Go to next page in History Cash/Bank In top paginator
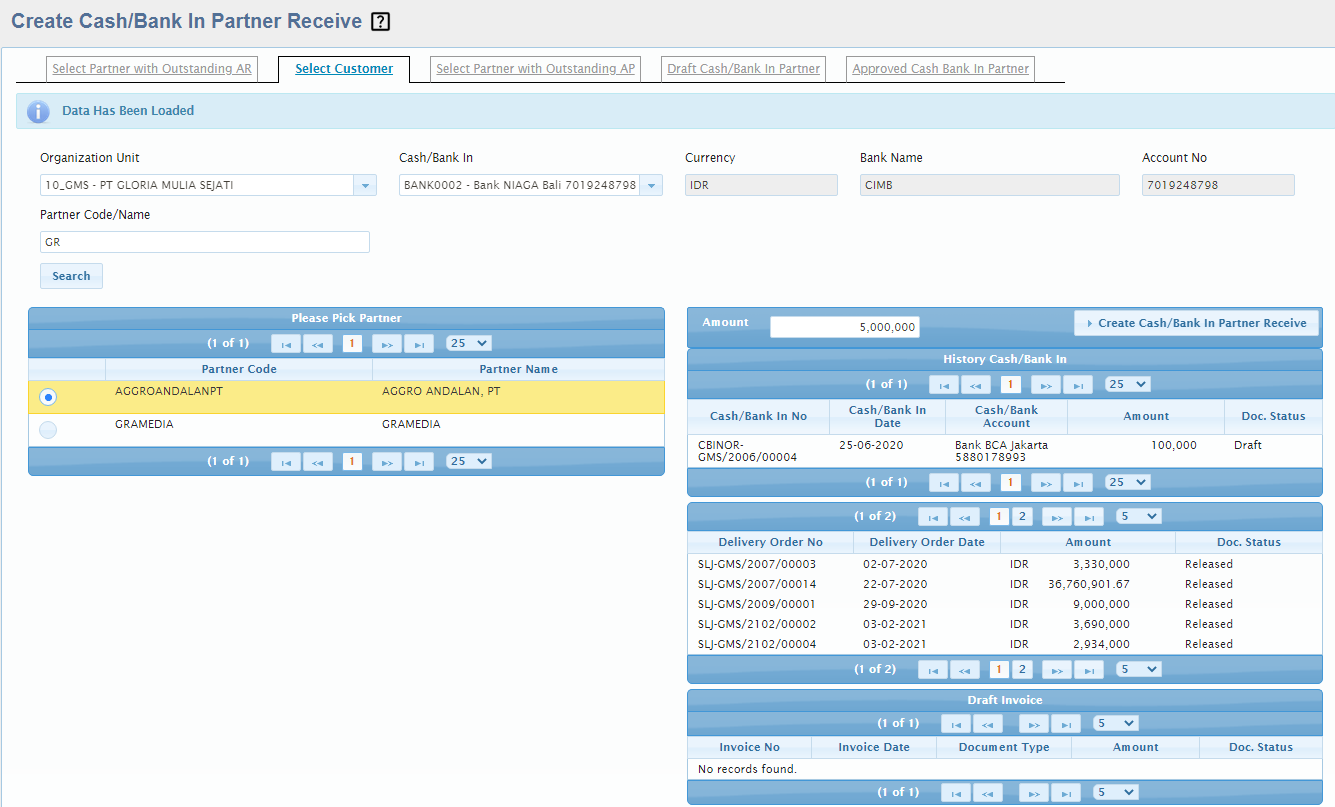Screen dimensions: 1335x807 click(1046, 384)
